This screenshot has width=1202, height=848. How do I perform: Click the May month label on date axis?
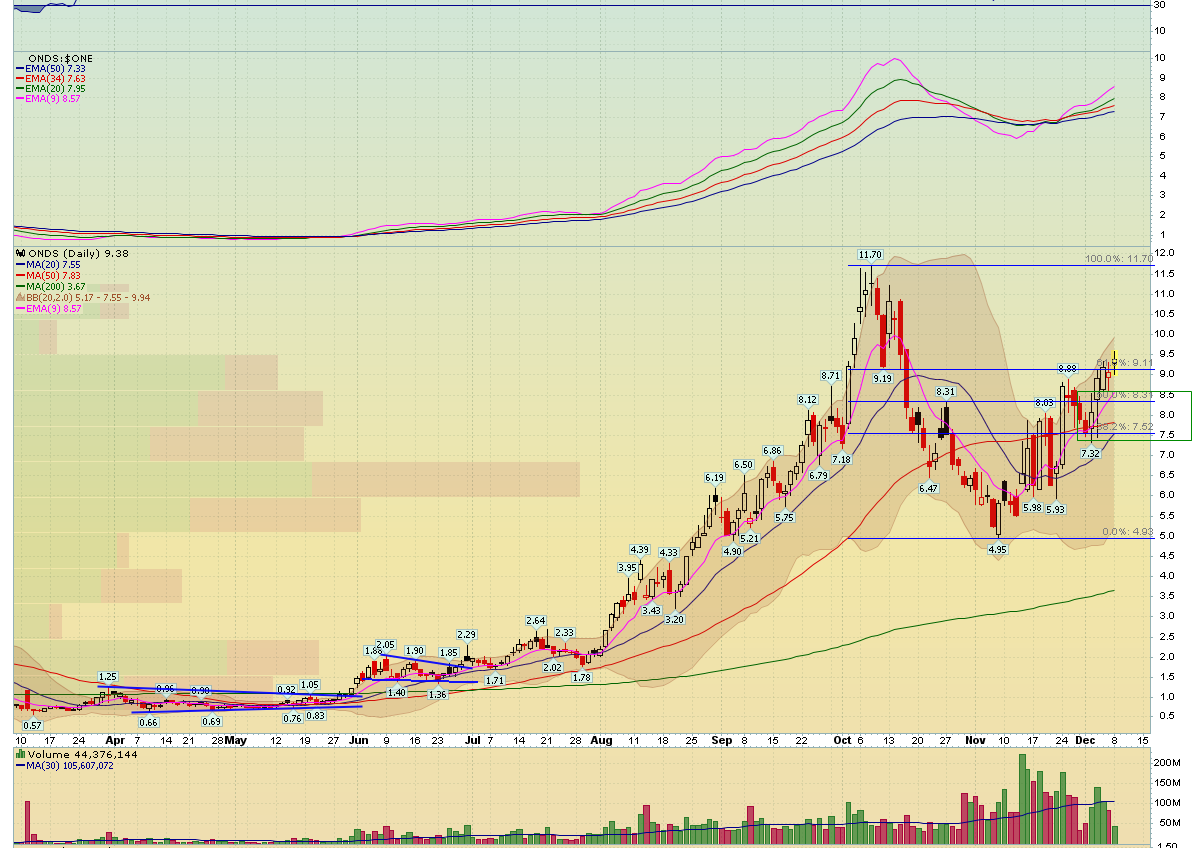[x=235, y=741]
